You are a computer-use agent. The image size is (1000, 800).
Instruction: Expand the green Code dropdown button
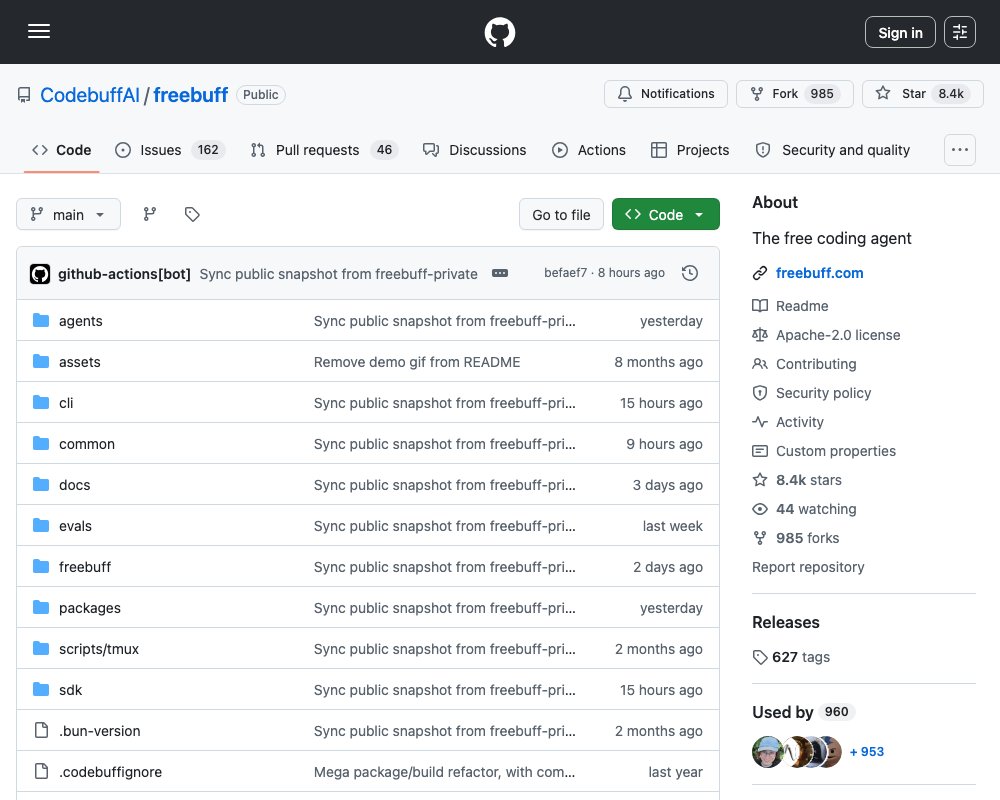pyautogui.click(x=666, y=214)
